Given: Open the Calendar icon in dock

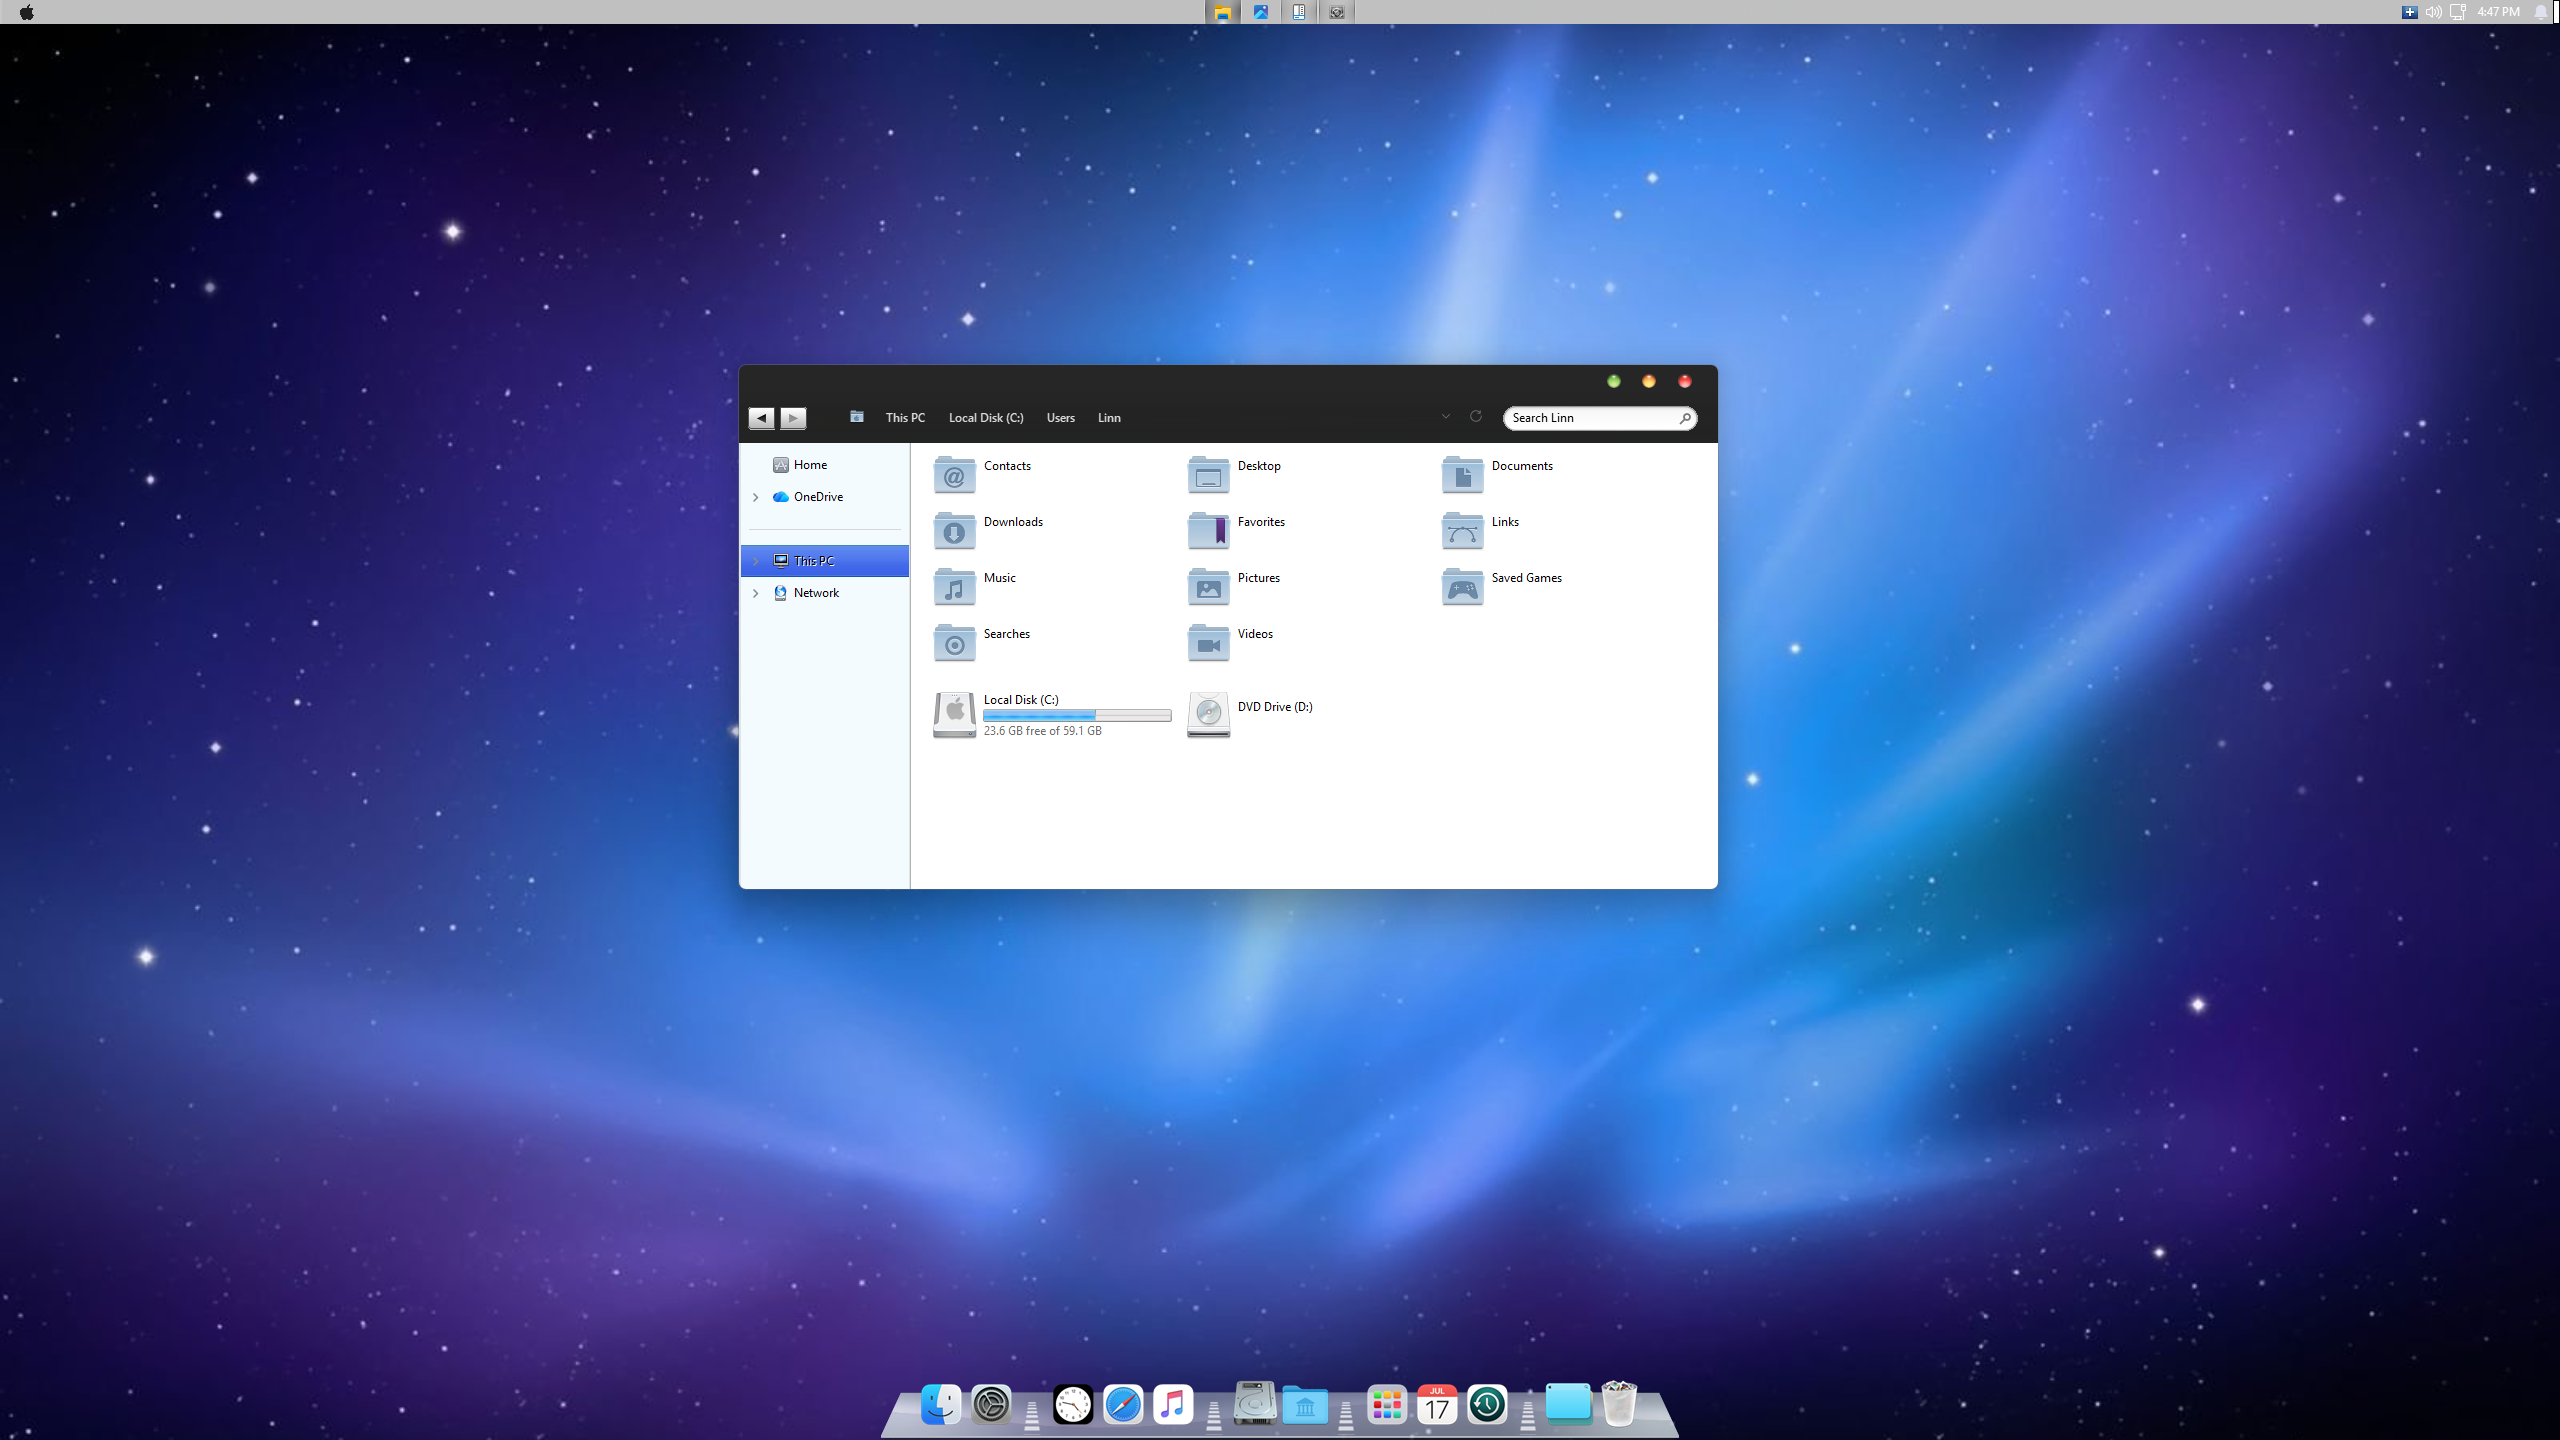Looking at the screenshot, I should tap(1437, 1405).
